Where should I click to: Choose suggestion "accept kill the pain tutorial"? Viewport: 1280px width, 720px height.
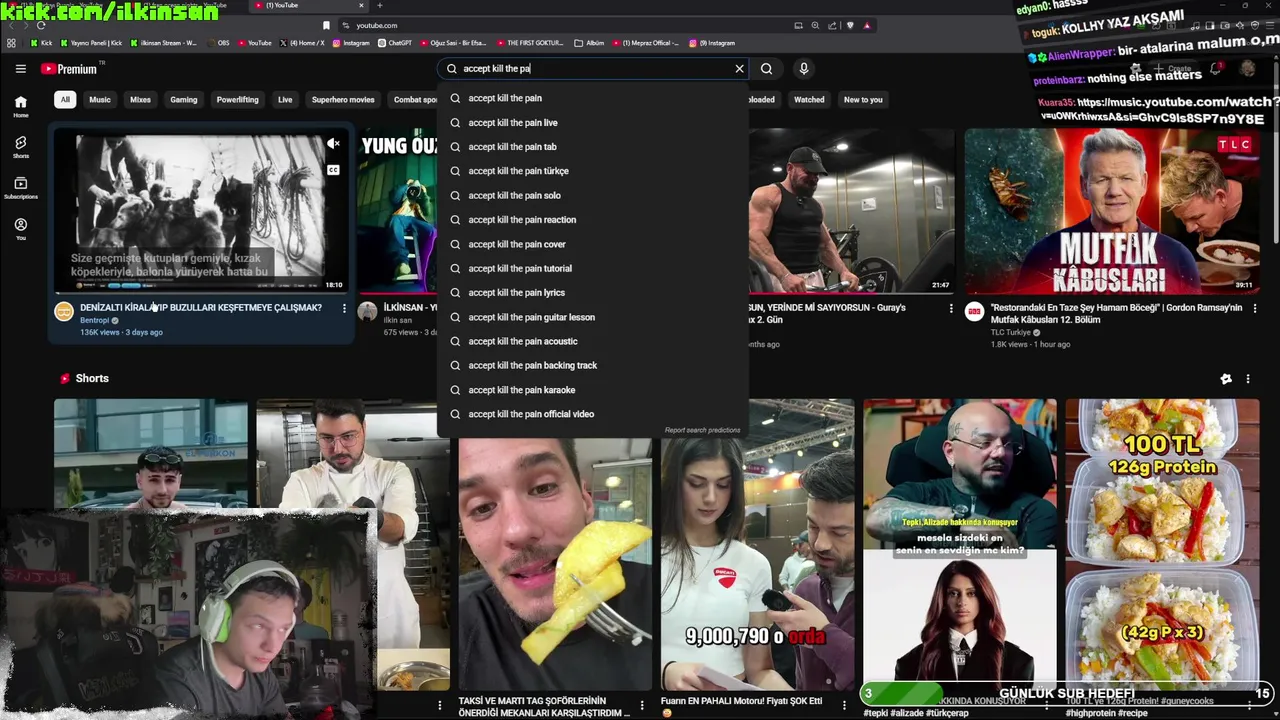pyautogui.click(x=593, y=268)
